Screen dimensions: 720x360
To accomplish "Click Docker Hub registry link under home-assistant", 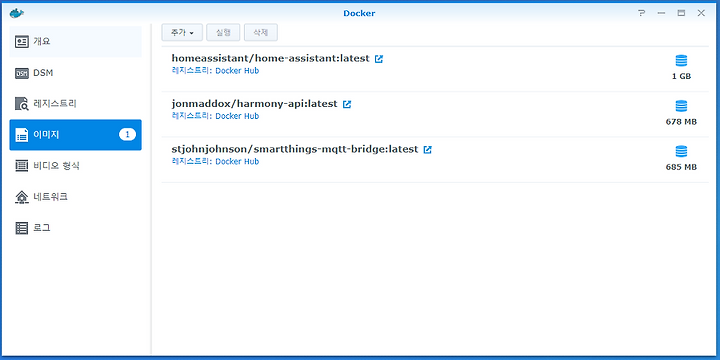I will (x=237, y=71).
